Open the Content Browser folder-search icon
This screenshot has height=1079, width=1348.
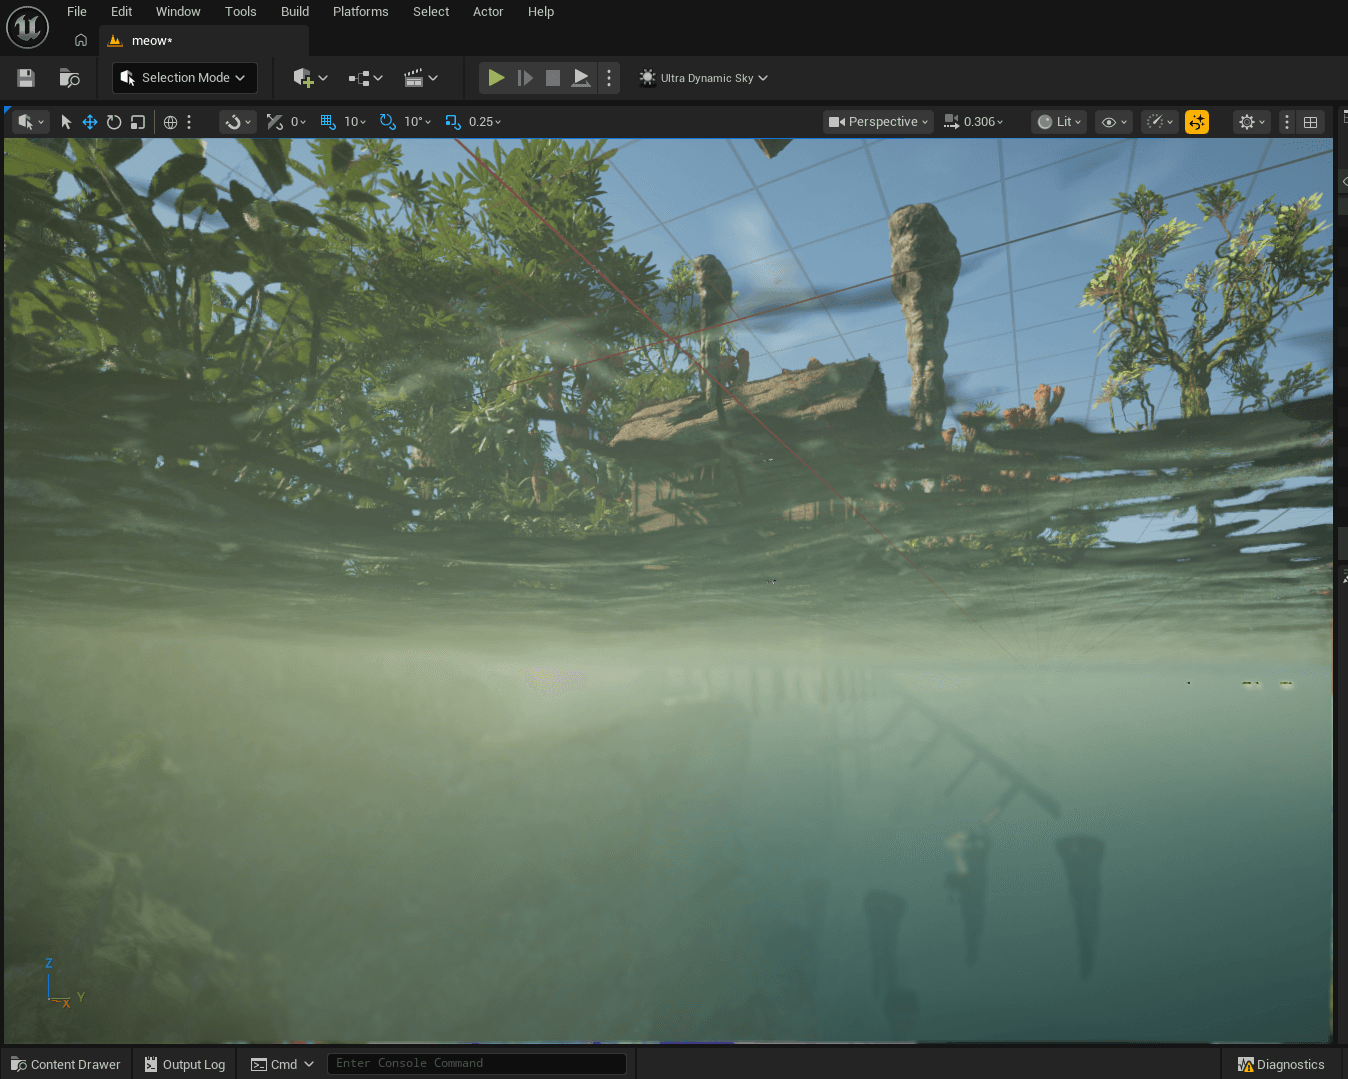pyautogui.click(x=69, y=78)
